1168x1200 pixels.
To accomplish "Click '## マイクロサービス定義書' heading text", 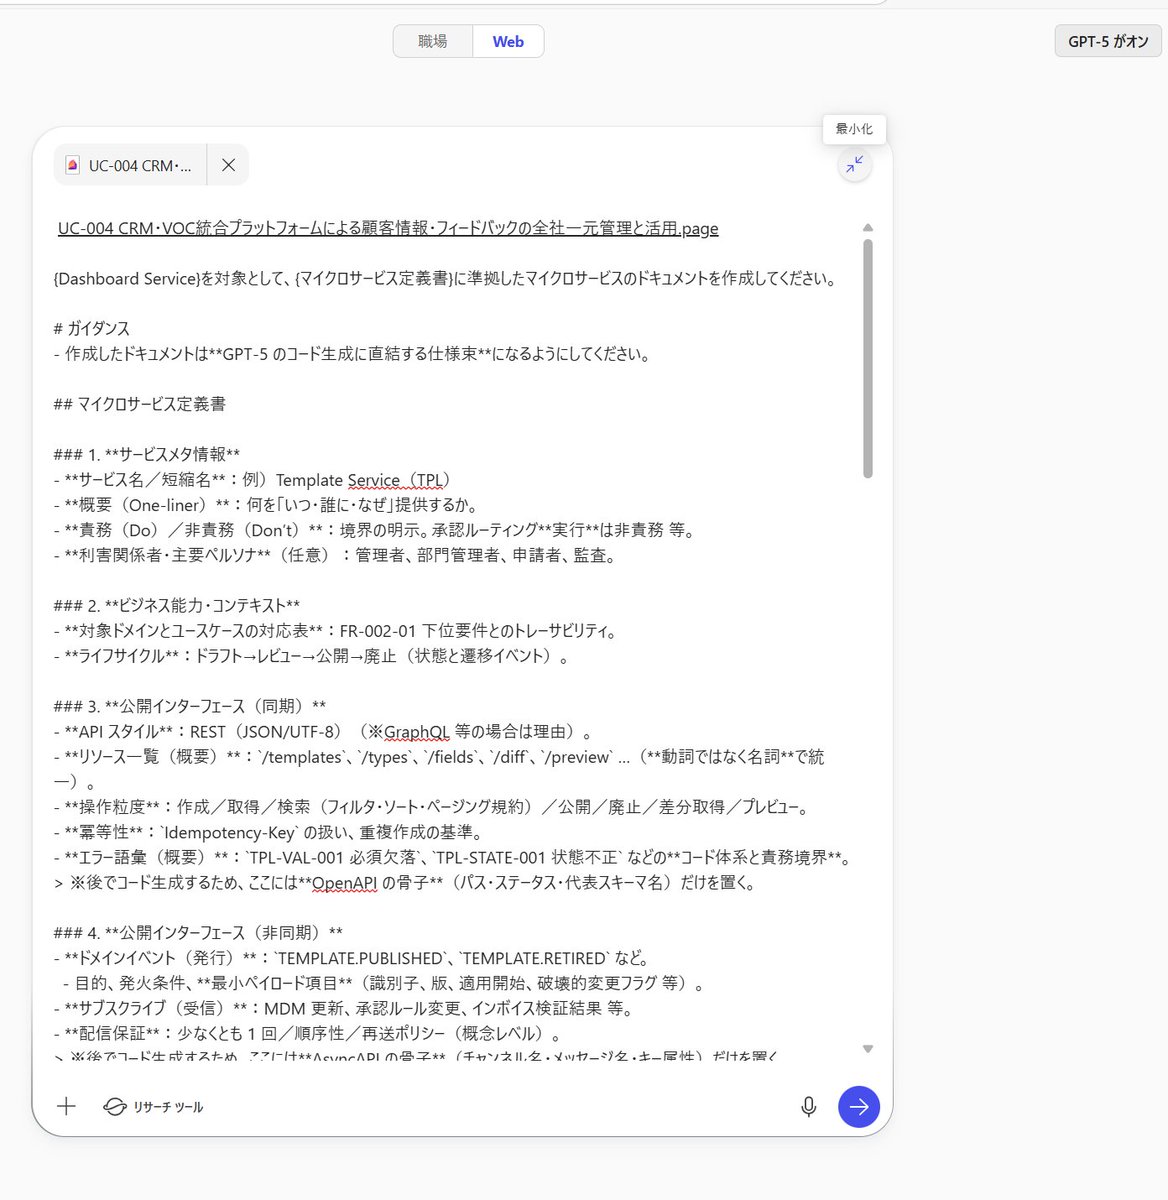I will tap(140, 404).
